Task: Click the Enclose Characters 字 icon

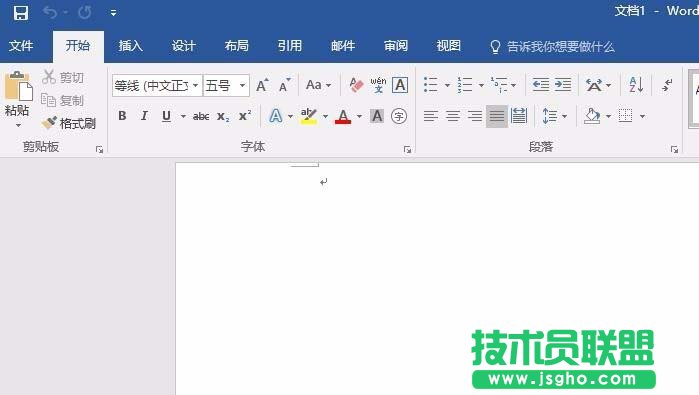Action: (399, 116)
